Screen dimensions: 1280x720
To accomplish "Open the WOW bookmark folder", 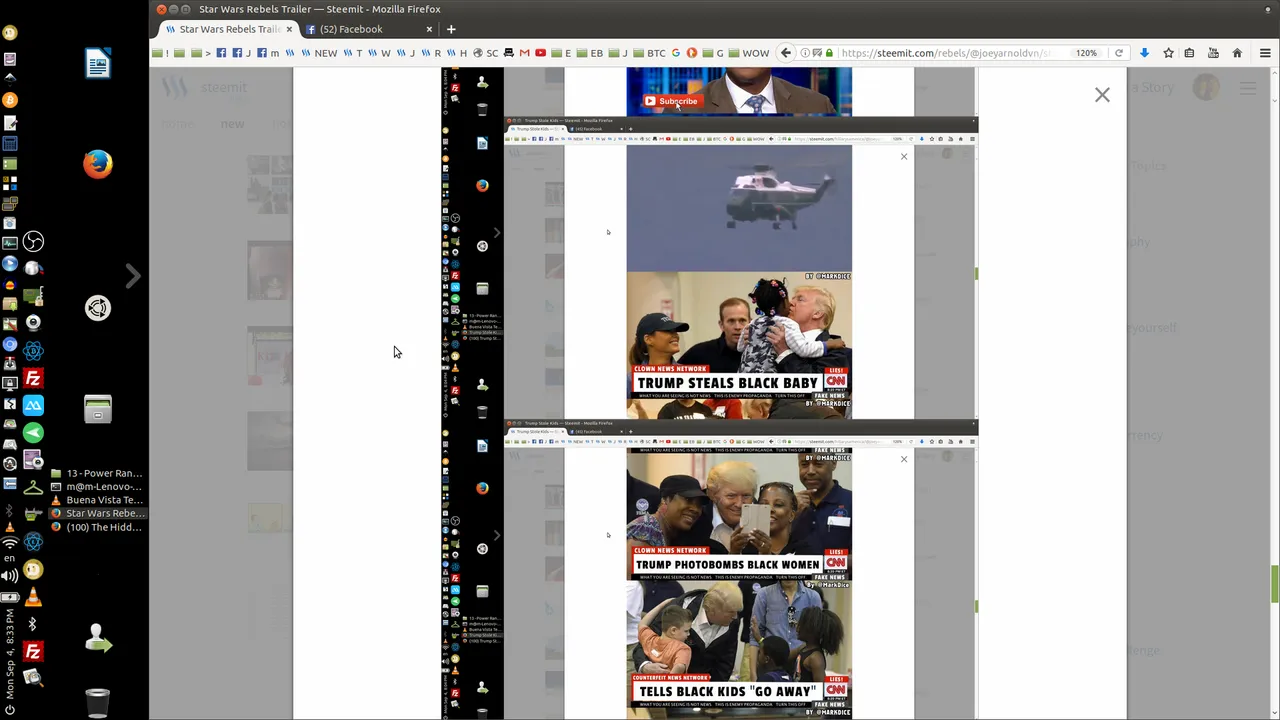I will (749, 53).
